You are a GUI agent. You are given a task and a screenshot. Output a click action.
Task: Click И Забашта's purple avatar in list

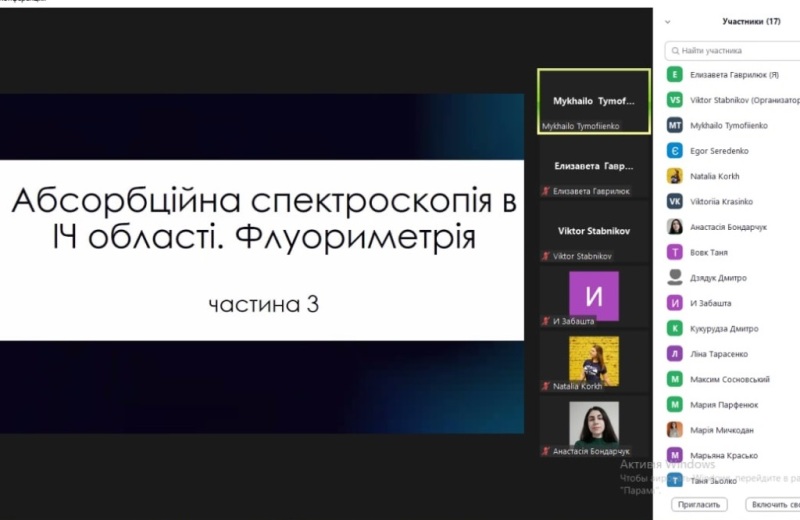674,303
